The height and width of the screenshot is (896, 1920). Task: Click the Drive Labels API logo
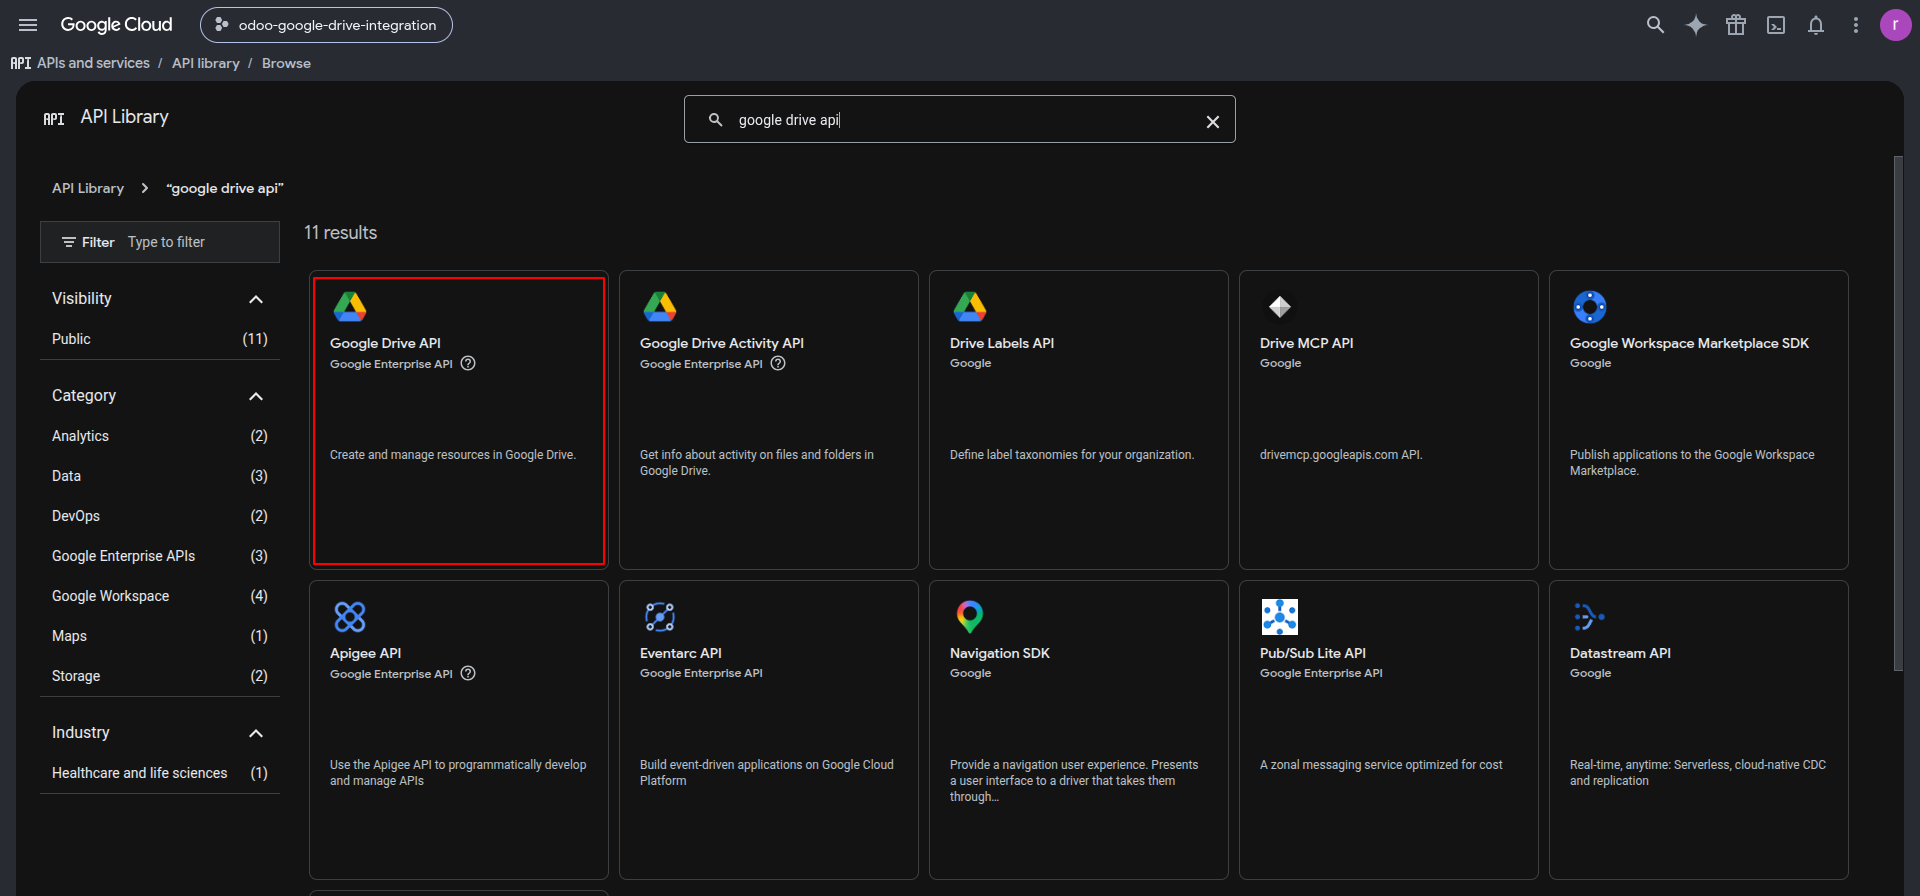(970, 306)
